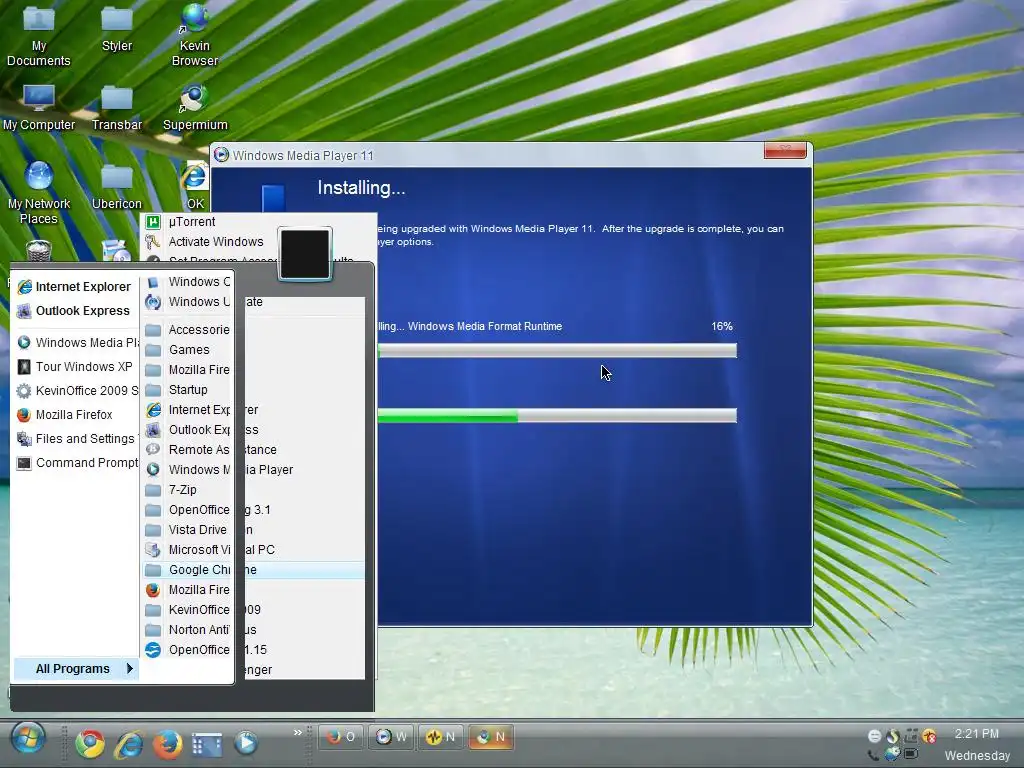
Task: Click the 16% progress percentage text
Action: point(722,326)
